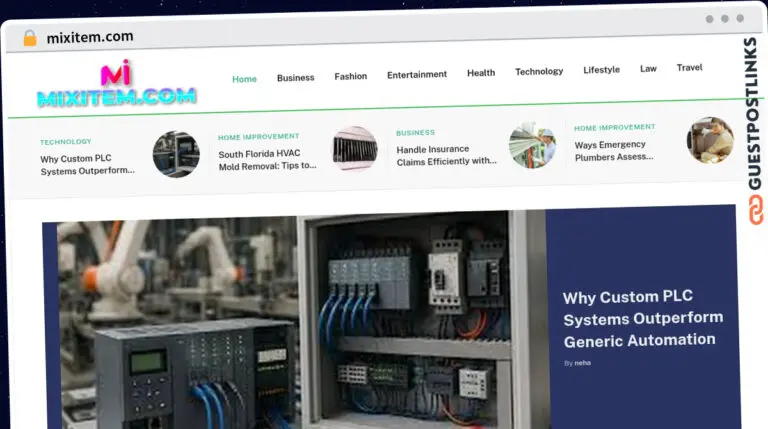
Task: Open the insurance claims round thumbnail
Action: tap(532, 145)
